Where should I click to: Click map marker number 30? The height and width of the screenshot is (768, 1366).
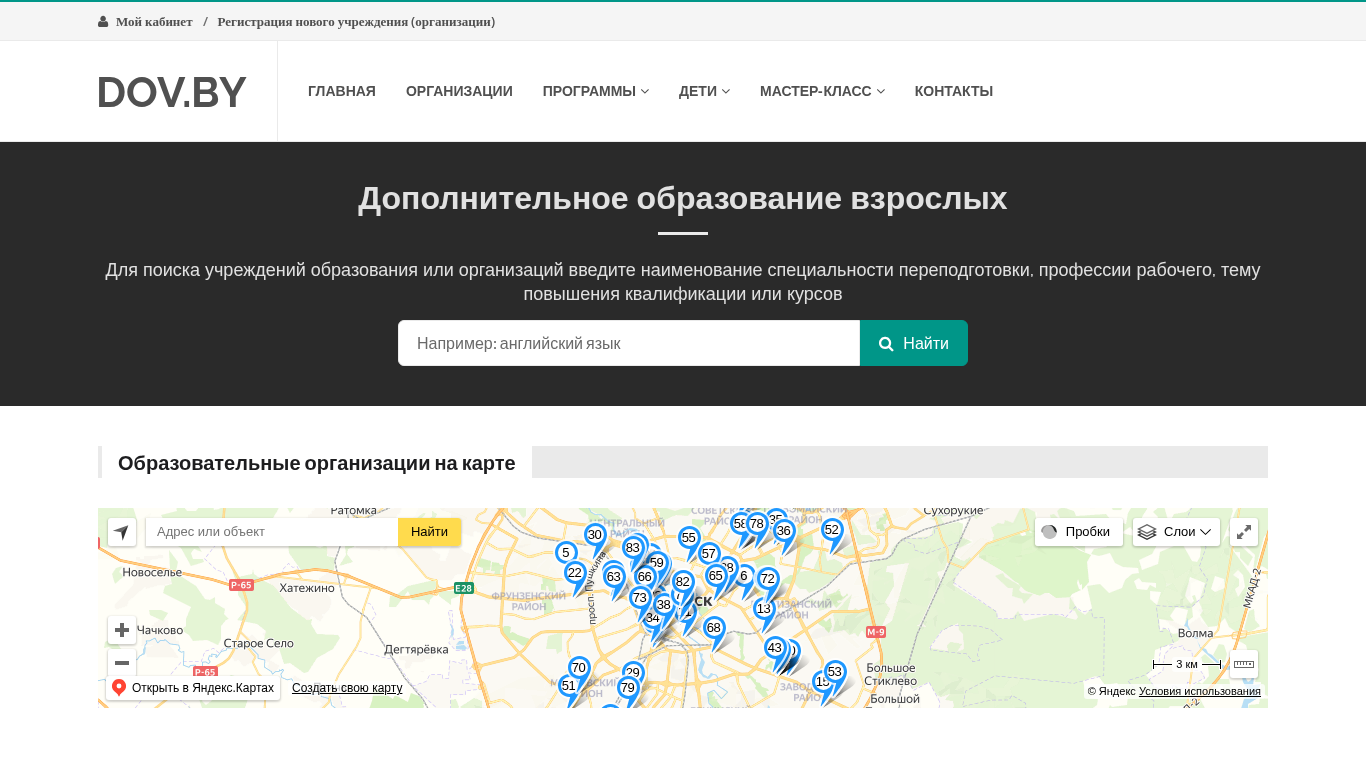pos(595,535)
